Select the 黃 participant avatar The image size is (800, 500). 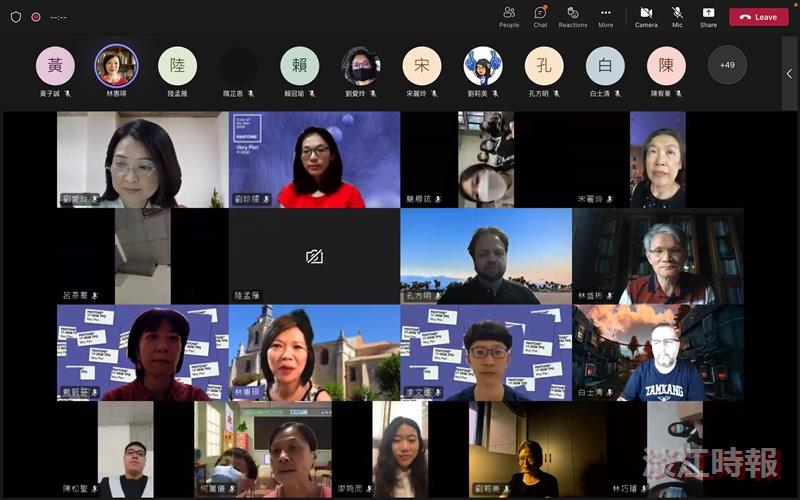coord(55,65)
